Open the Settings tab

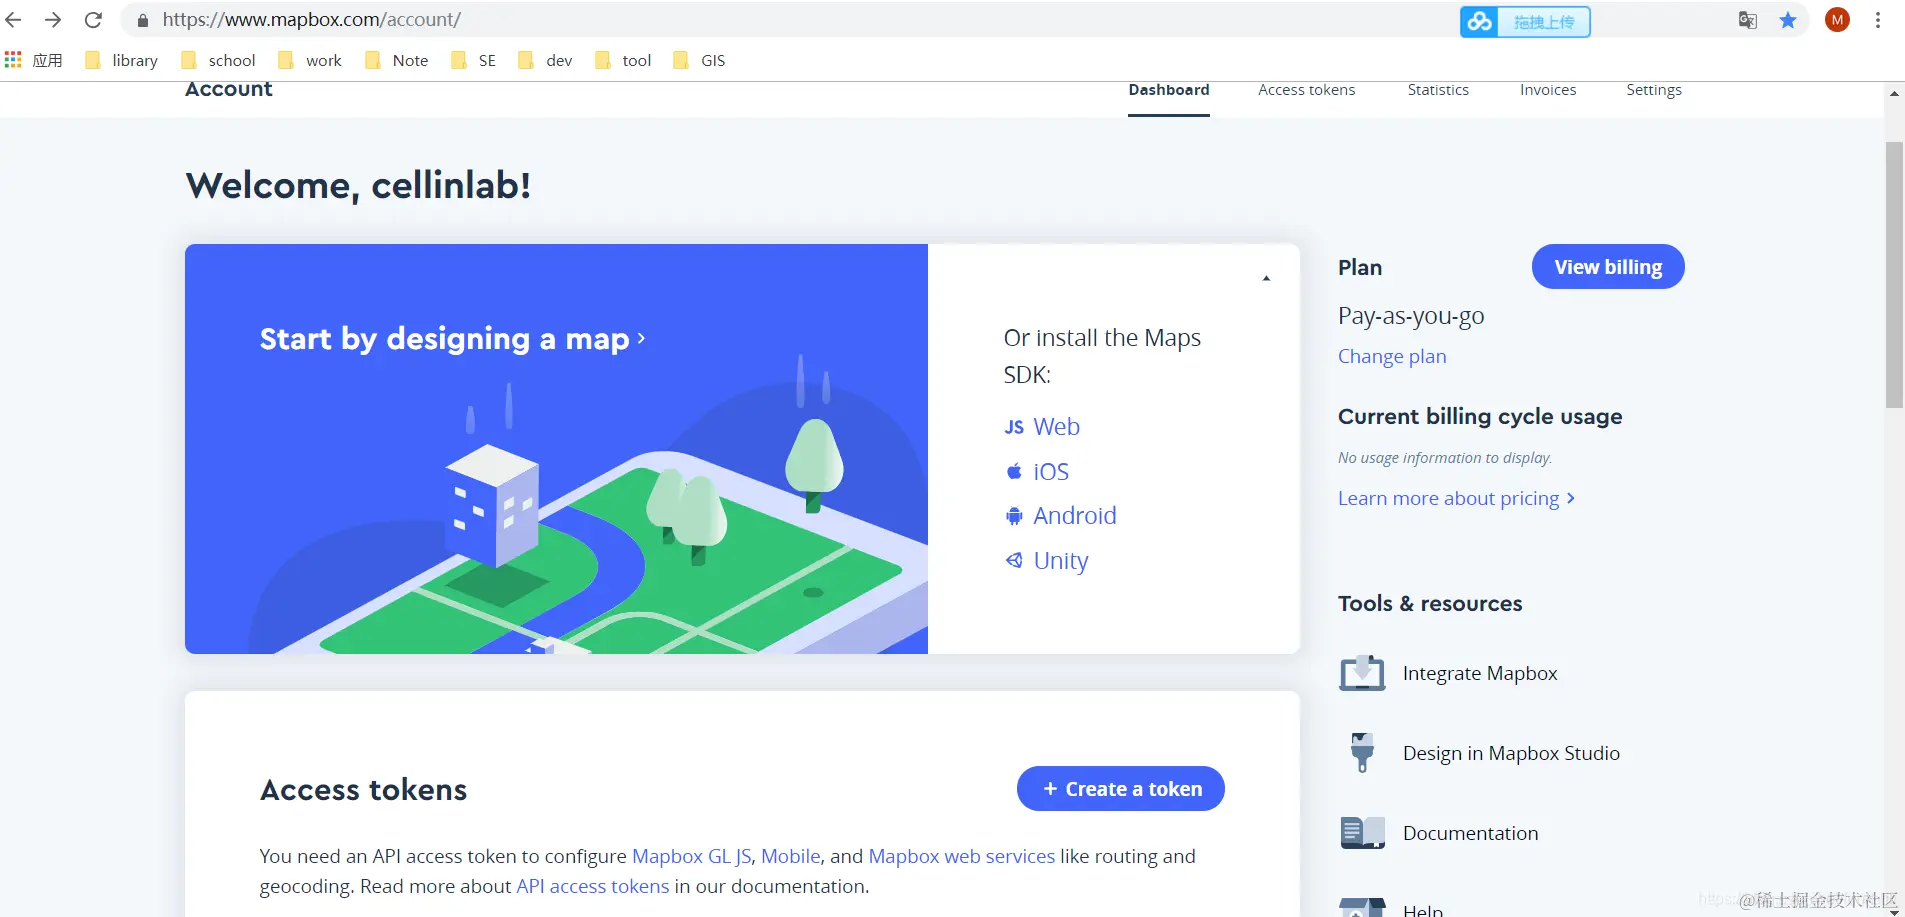pos(1654,90)
